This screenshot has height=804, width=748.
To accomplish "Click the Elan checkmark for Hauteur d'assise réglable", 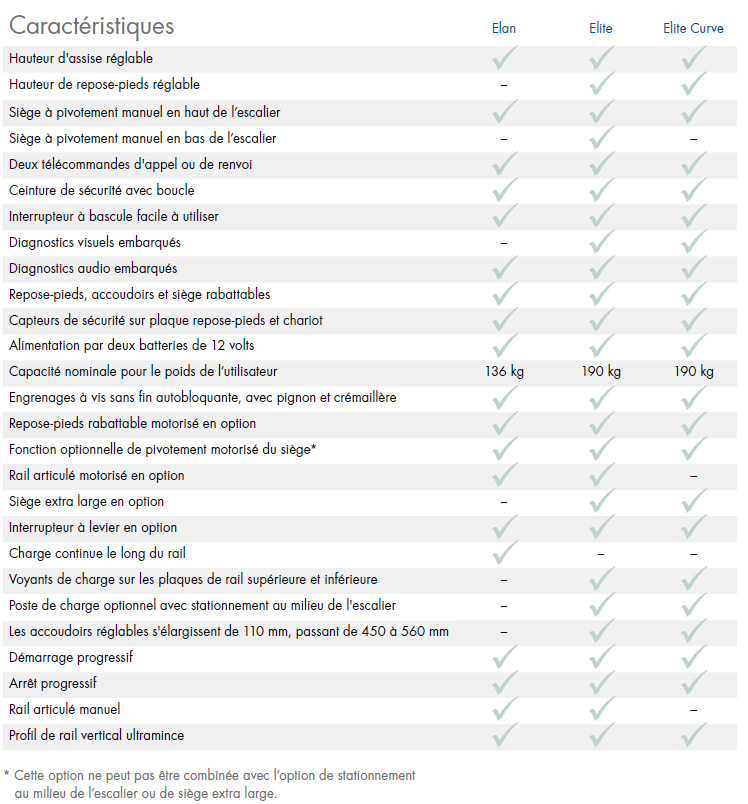I will pos(504,57).
